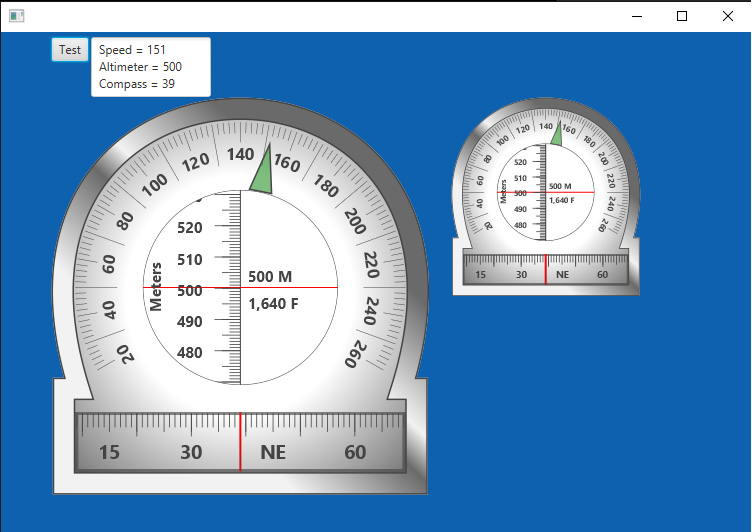
Task: Click the 'Compass = 39' readout text
Action: 137,84
